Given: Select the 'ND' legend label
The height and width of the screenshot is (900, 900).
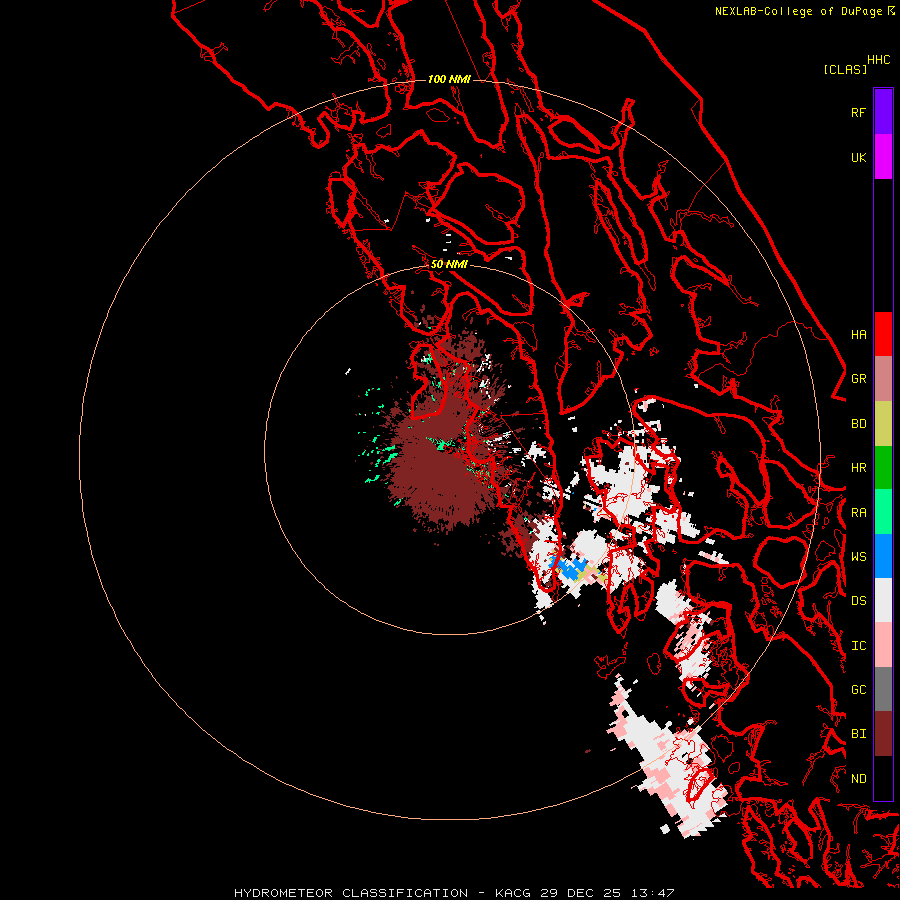Looking at the screenshot, I should click(858, 778).
